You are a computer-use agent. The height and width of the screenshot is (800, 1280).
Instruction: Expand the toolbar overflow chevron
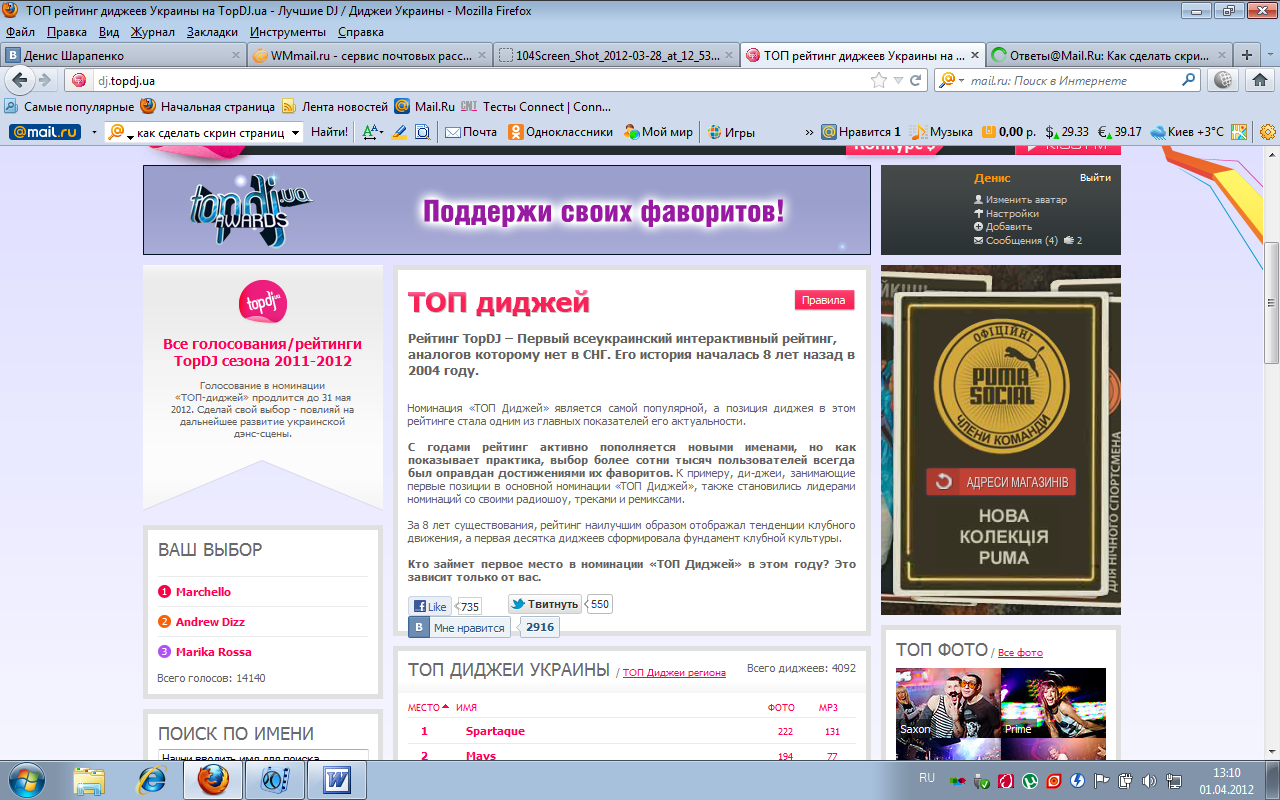809,132
